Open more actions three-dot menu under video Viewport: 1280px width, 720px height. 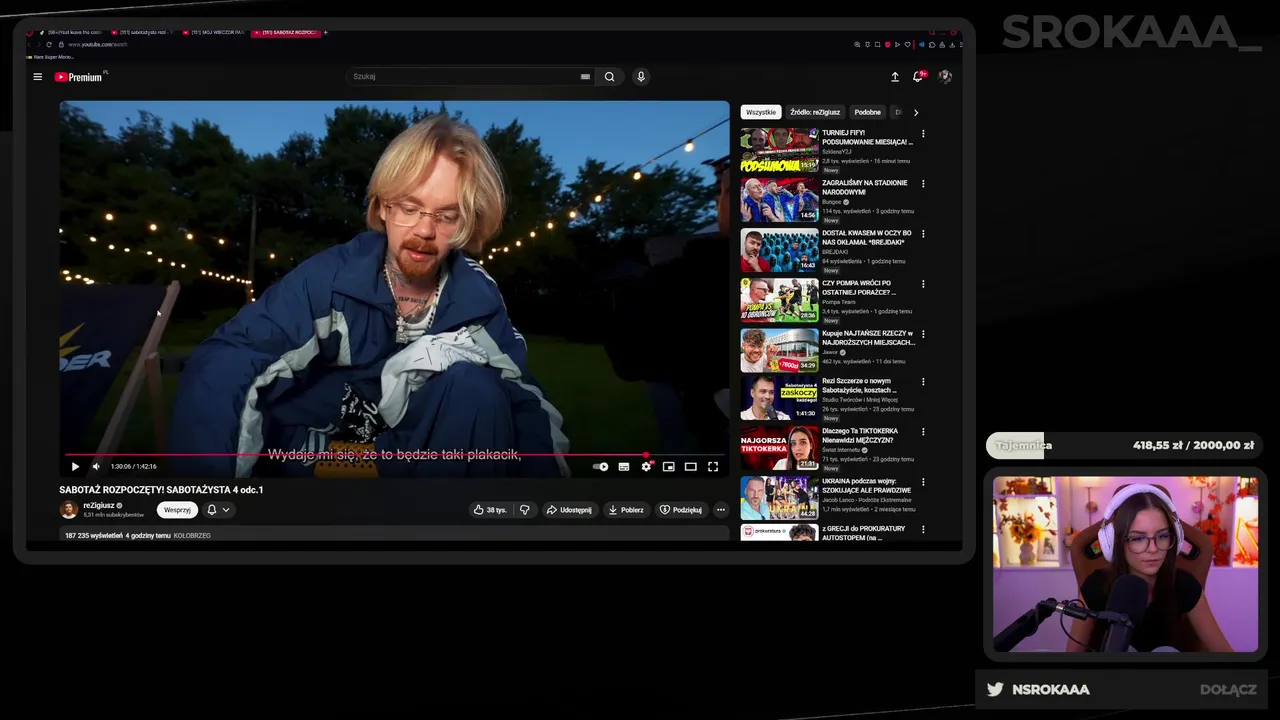point(720,510)
